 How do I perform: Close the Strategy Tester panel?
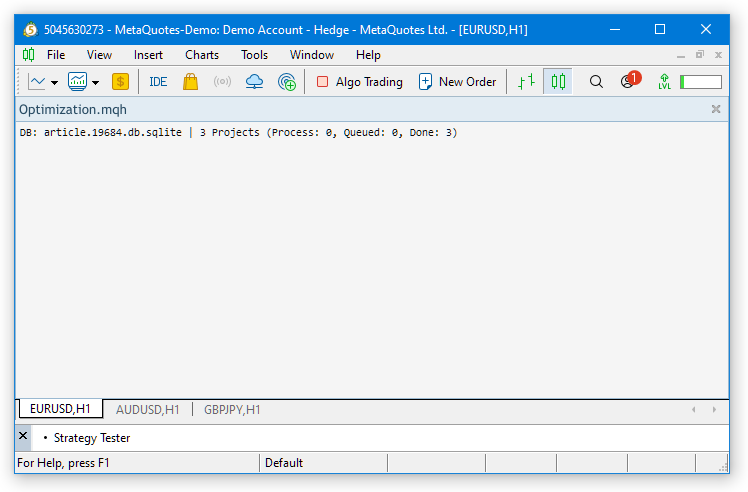[23, 436]
